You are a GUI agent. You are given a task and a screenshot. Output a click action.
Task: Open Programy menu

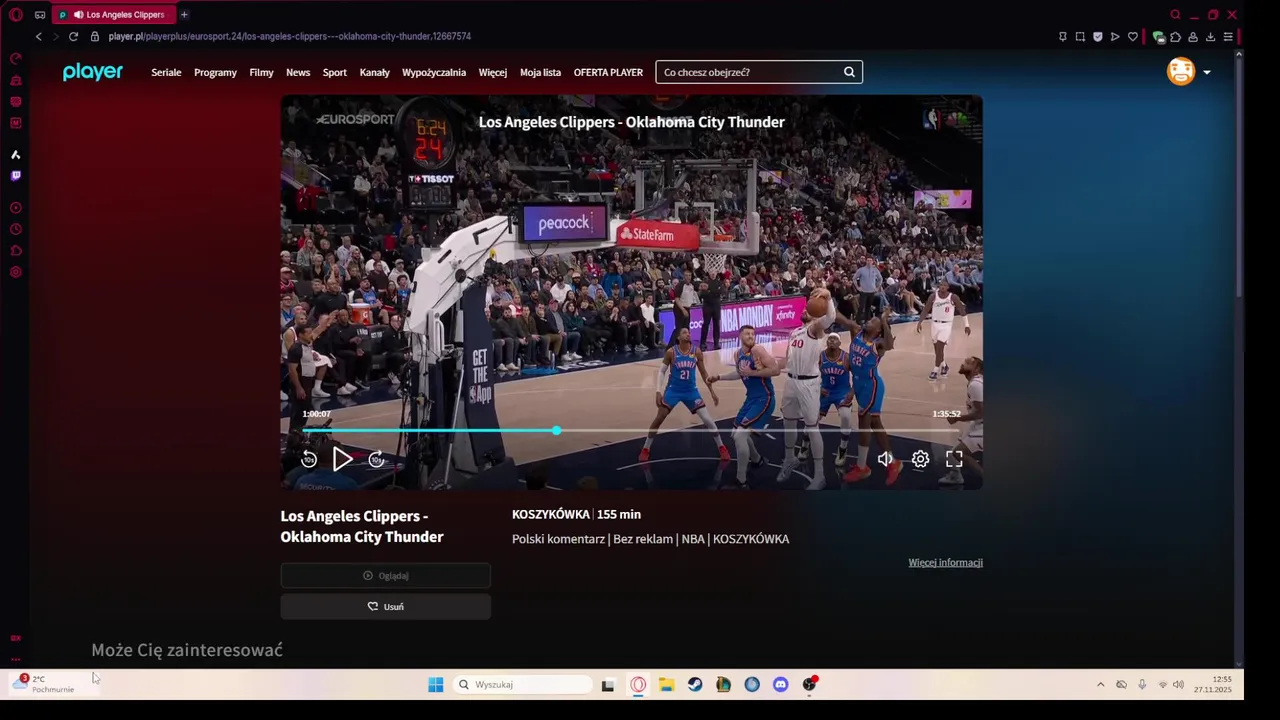(x=215, y=72)
